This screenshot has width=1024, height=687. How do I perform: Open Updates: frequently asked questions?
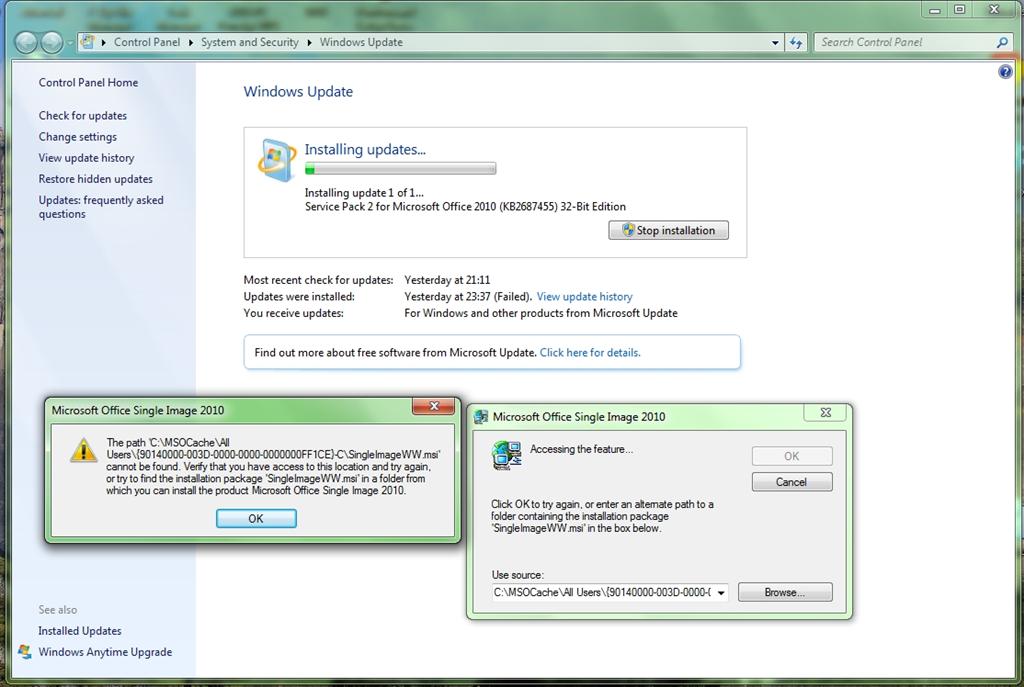click(101, 207)
